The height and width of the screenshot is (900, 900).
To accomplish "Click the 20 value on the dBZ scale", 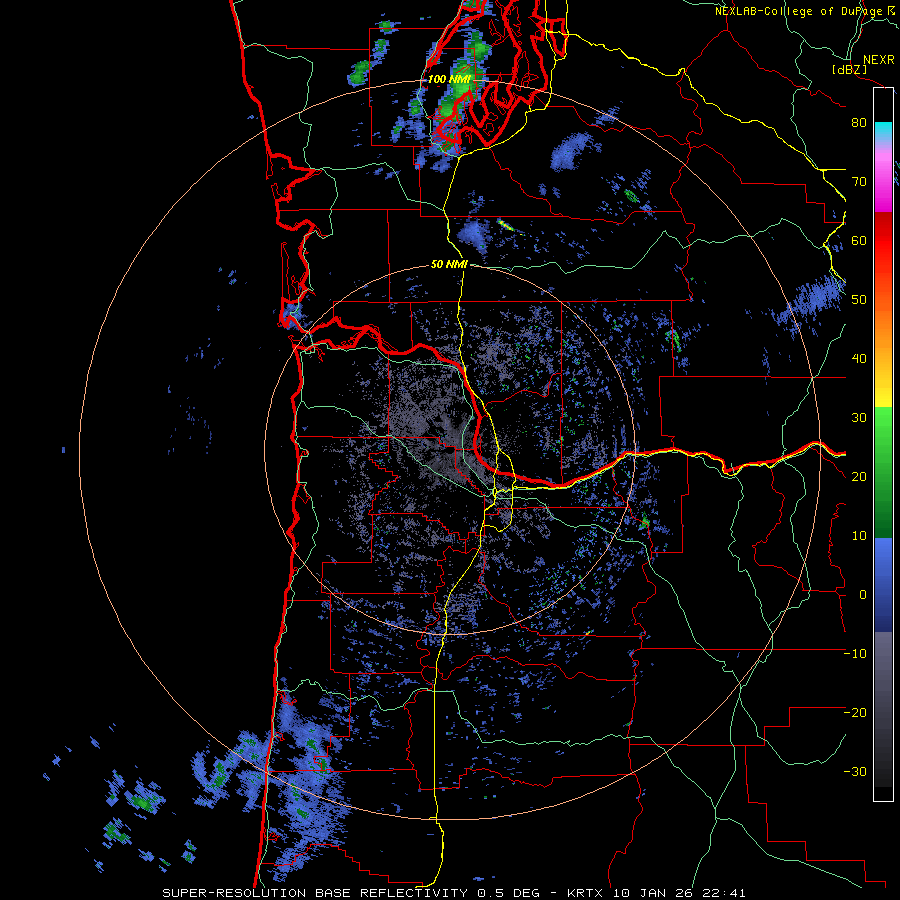I will click(859, 477).
